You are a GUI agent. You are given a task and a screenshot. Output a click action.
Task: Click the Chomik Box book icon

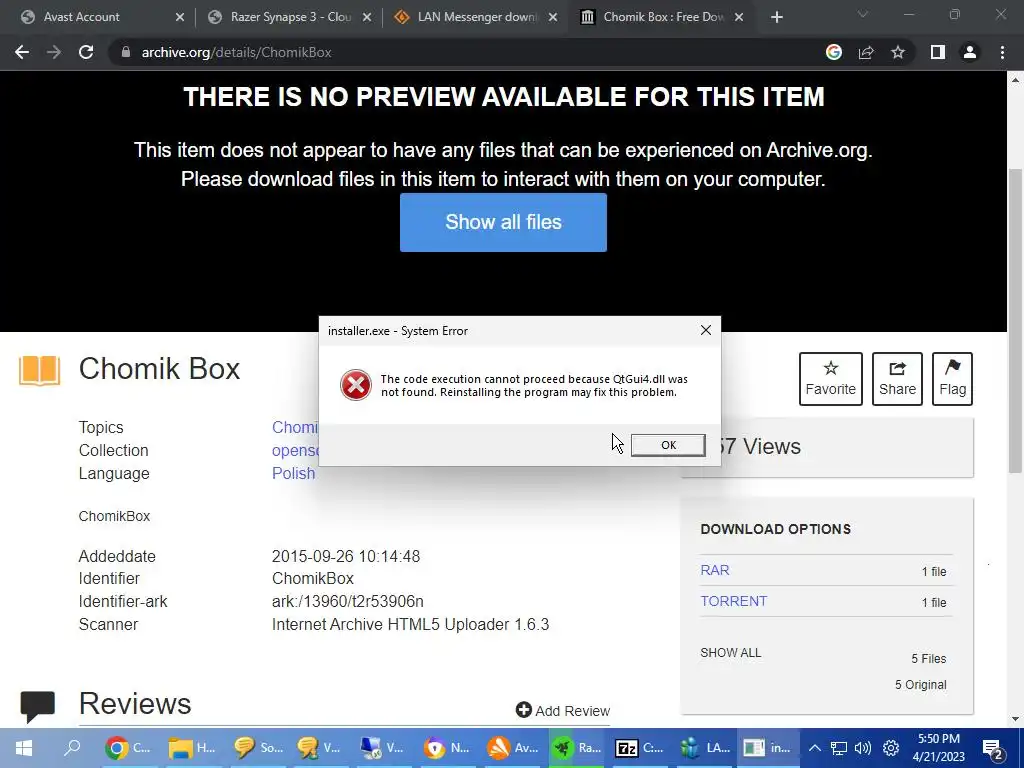point(39,370)
